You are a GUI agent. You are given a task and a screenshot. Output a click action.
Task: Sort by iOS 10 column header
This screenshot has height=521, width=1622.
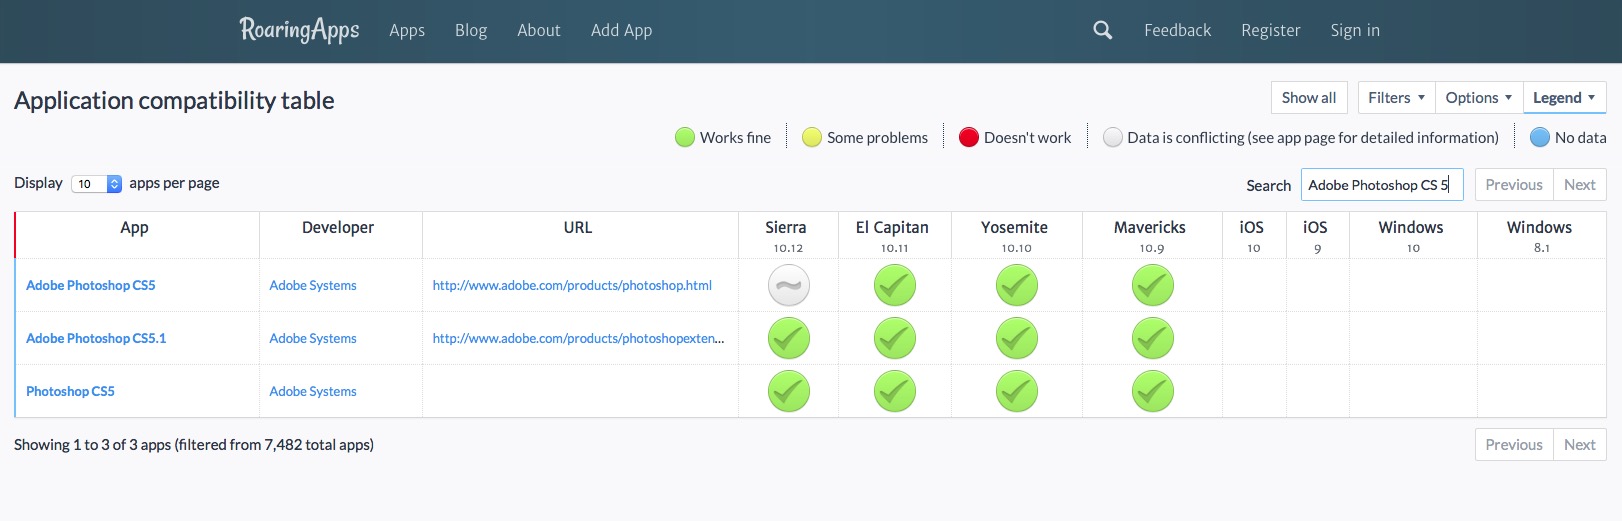1254,235
